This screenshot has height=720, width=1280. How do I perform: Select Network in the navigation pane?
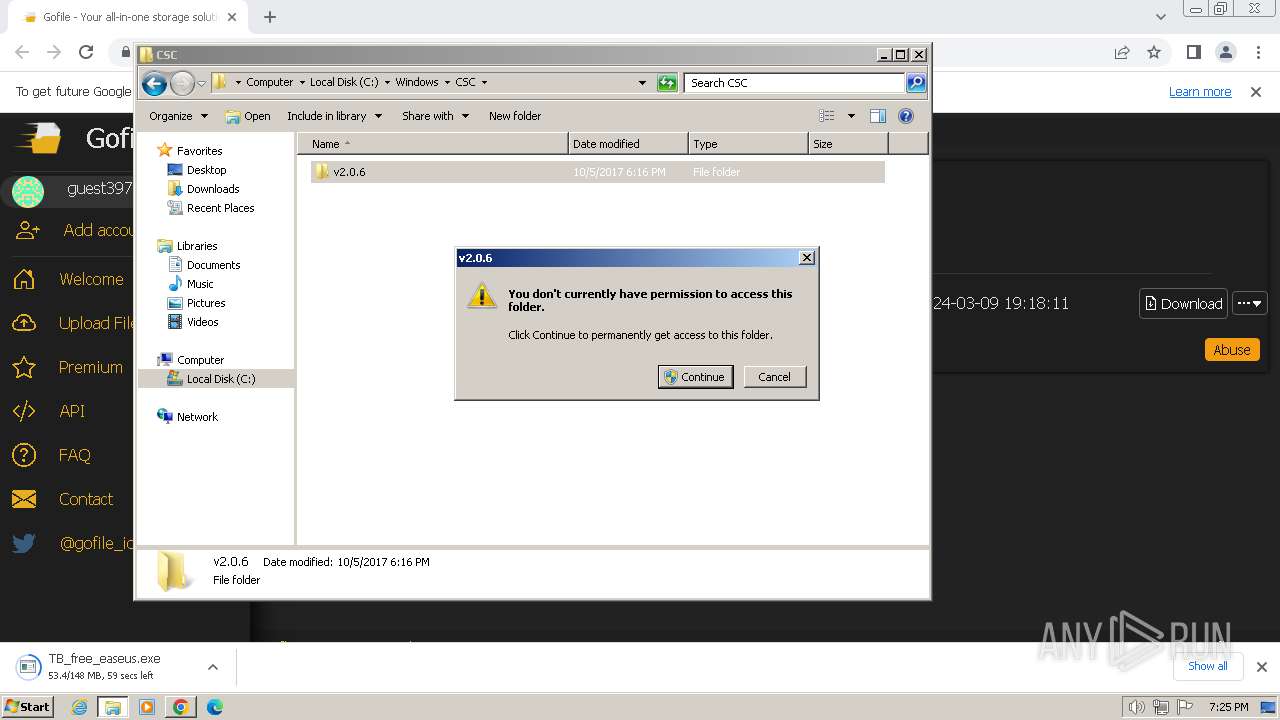click(x=197, y=417)
